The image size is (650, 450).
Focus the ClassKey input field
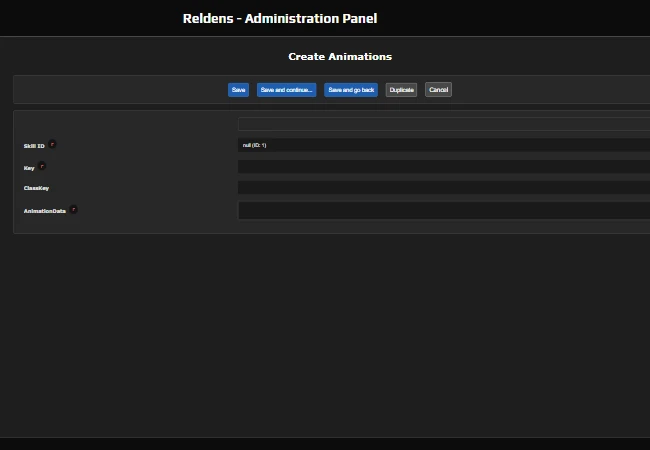click(444, 187)
